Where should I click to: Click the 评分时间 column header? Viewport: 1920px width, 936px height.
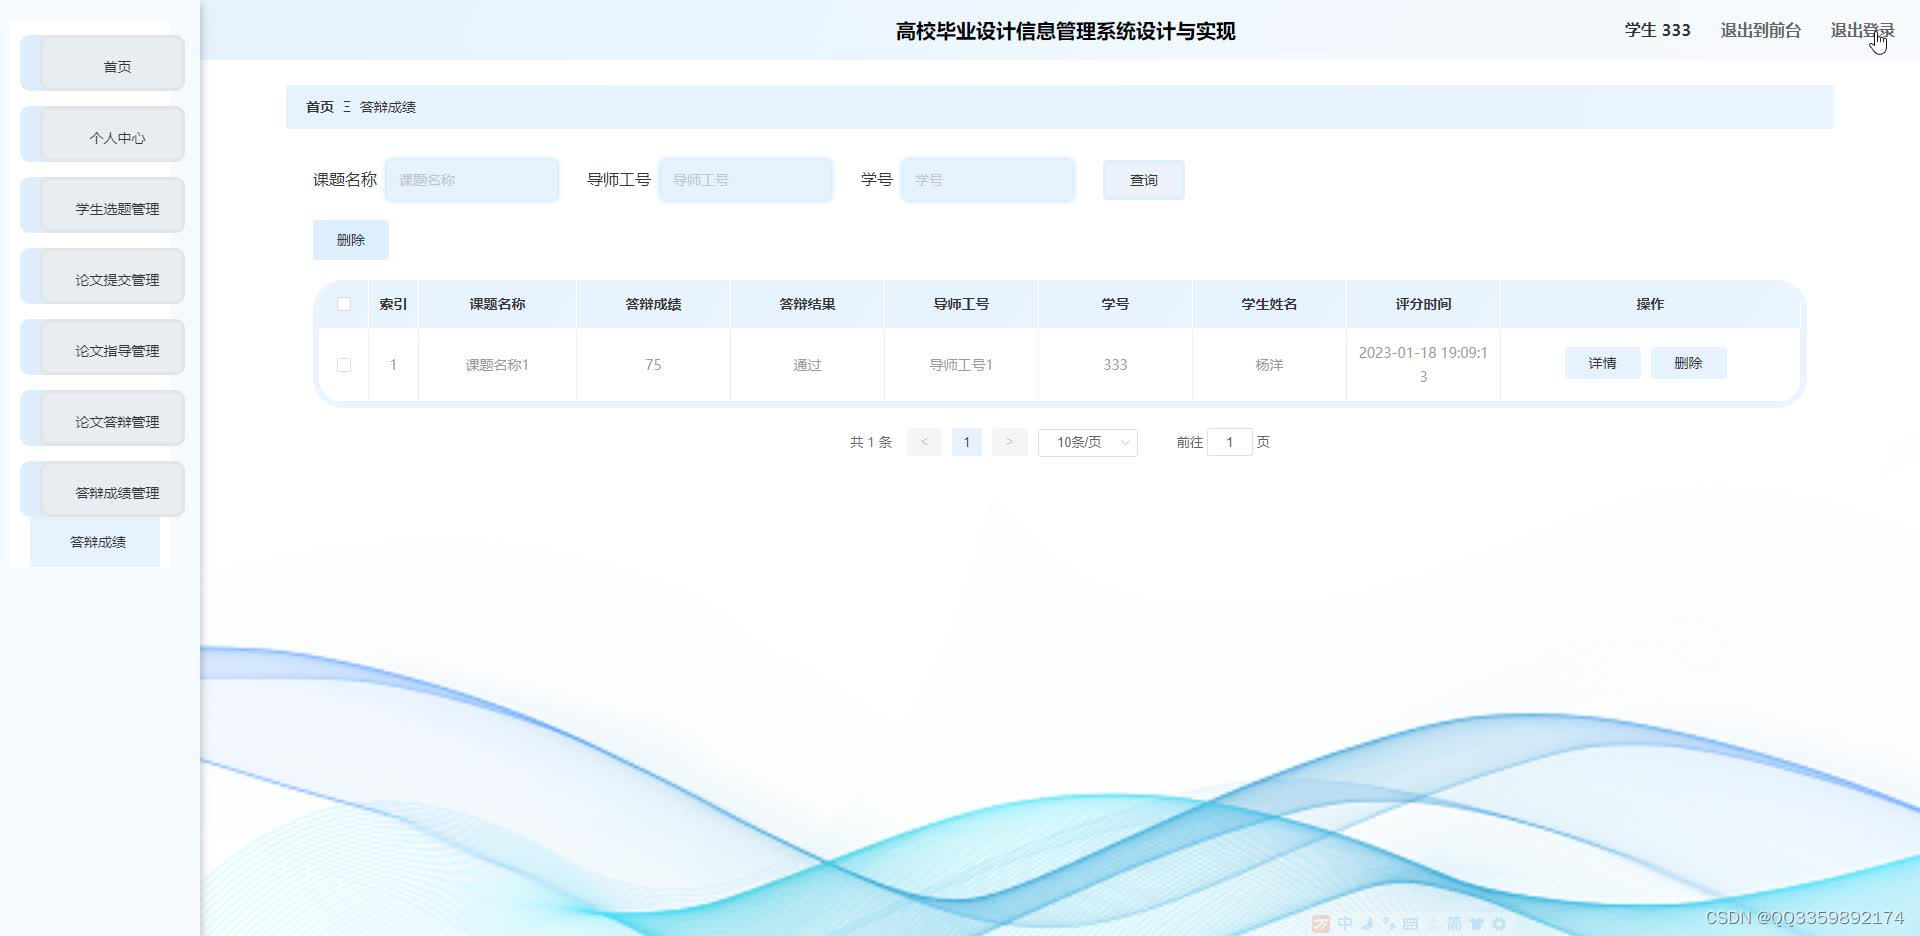point(1423,304)
